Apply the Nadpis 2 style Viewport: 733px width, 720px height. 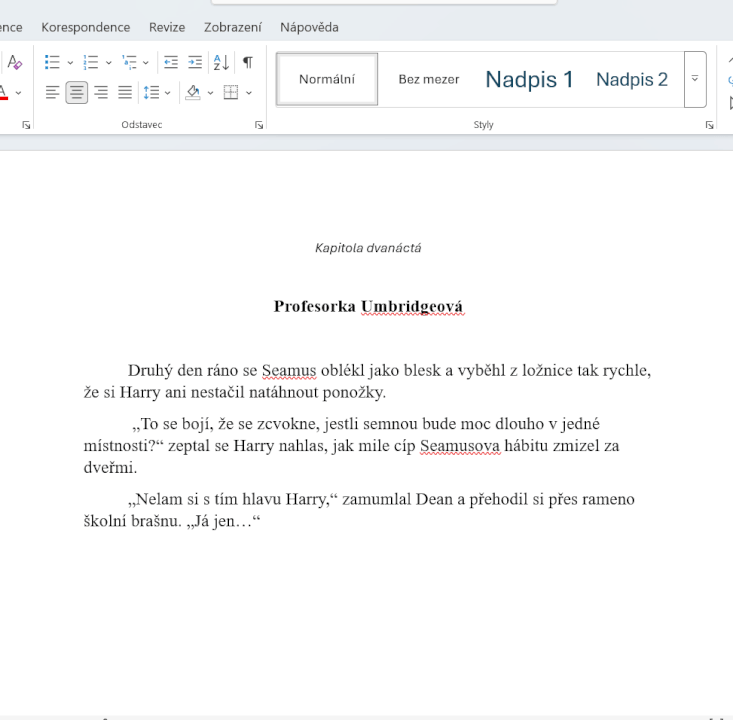(632, 79)
